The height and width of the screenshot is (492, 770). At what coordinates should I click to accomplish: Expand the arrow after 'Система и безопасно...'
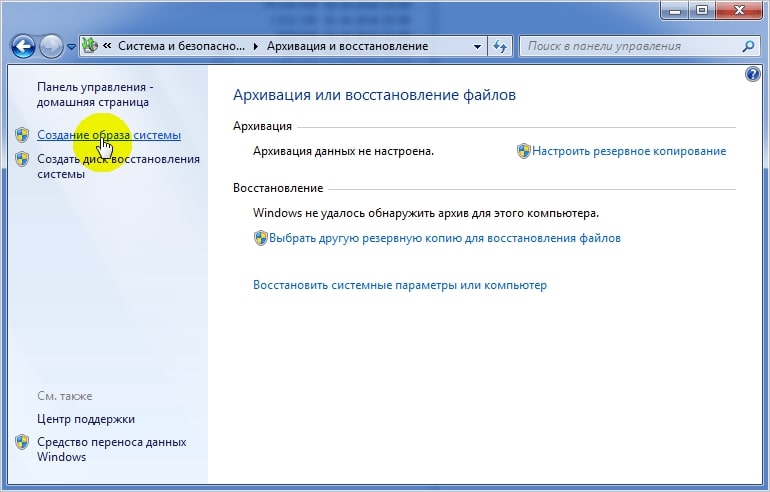click(256, 46)
